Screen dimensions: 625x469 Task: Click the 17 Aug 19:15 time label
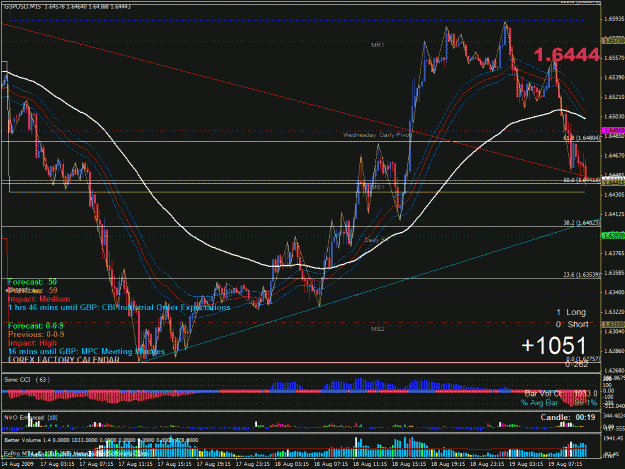pyautogui.click(x=213, y=464)
